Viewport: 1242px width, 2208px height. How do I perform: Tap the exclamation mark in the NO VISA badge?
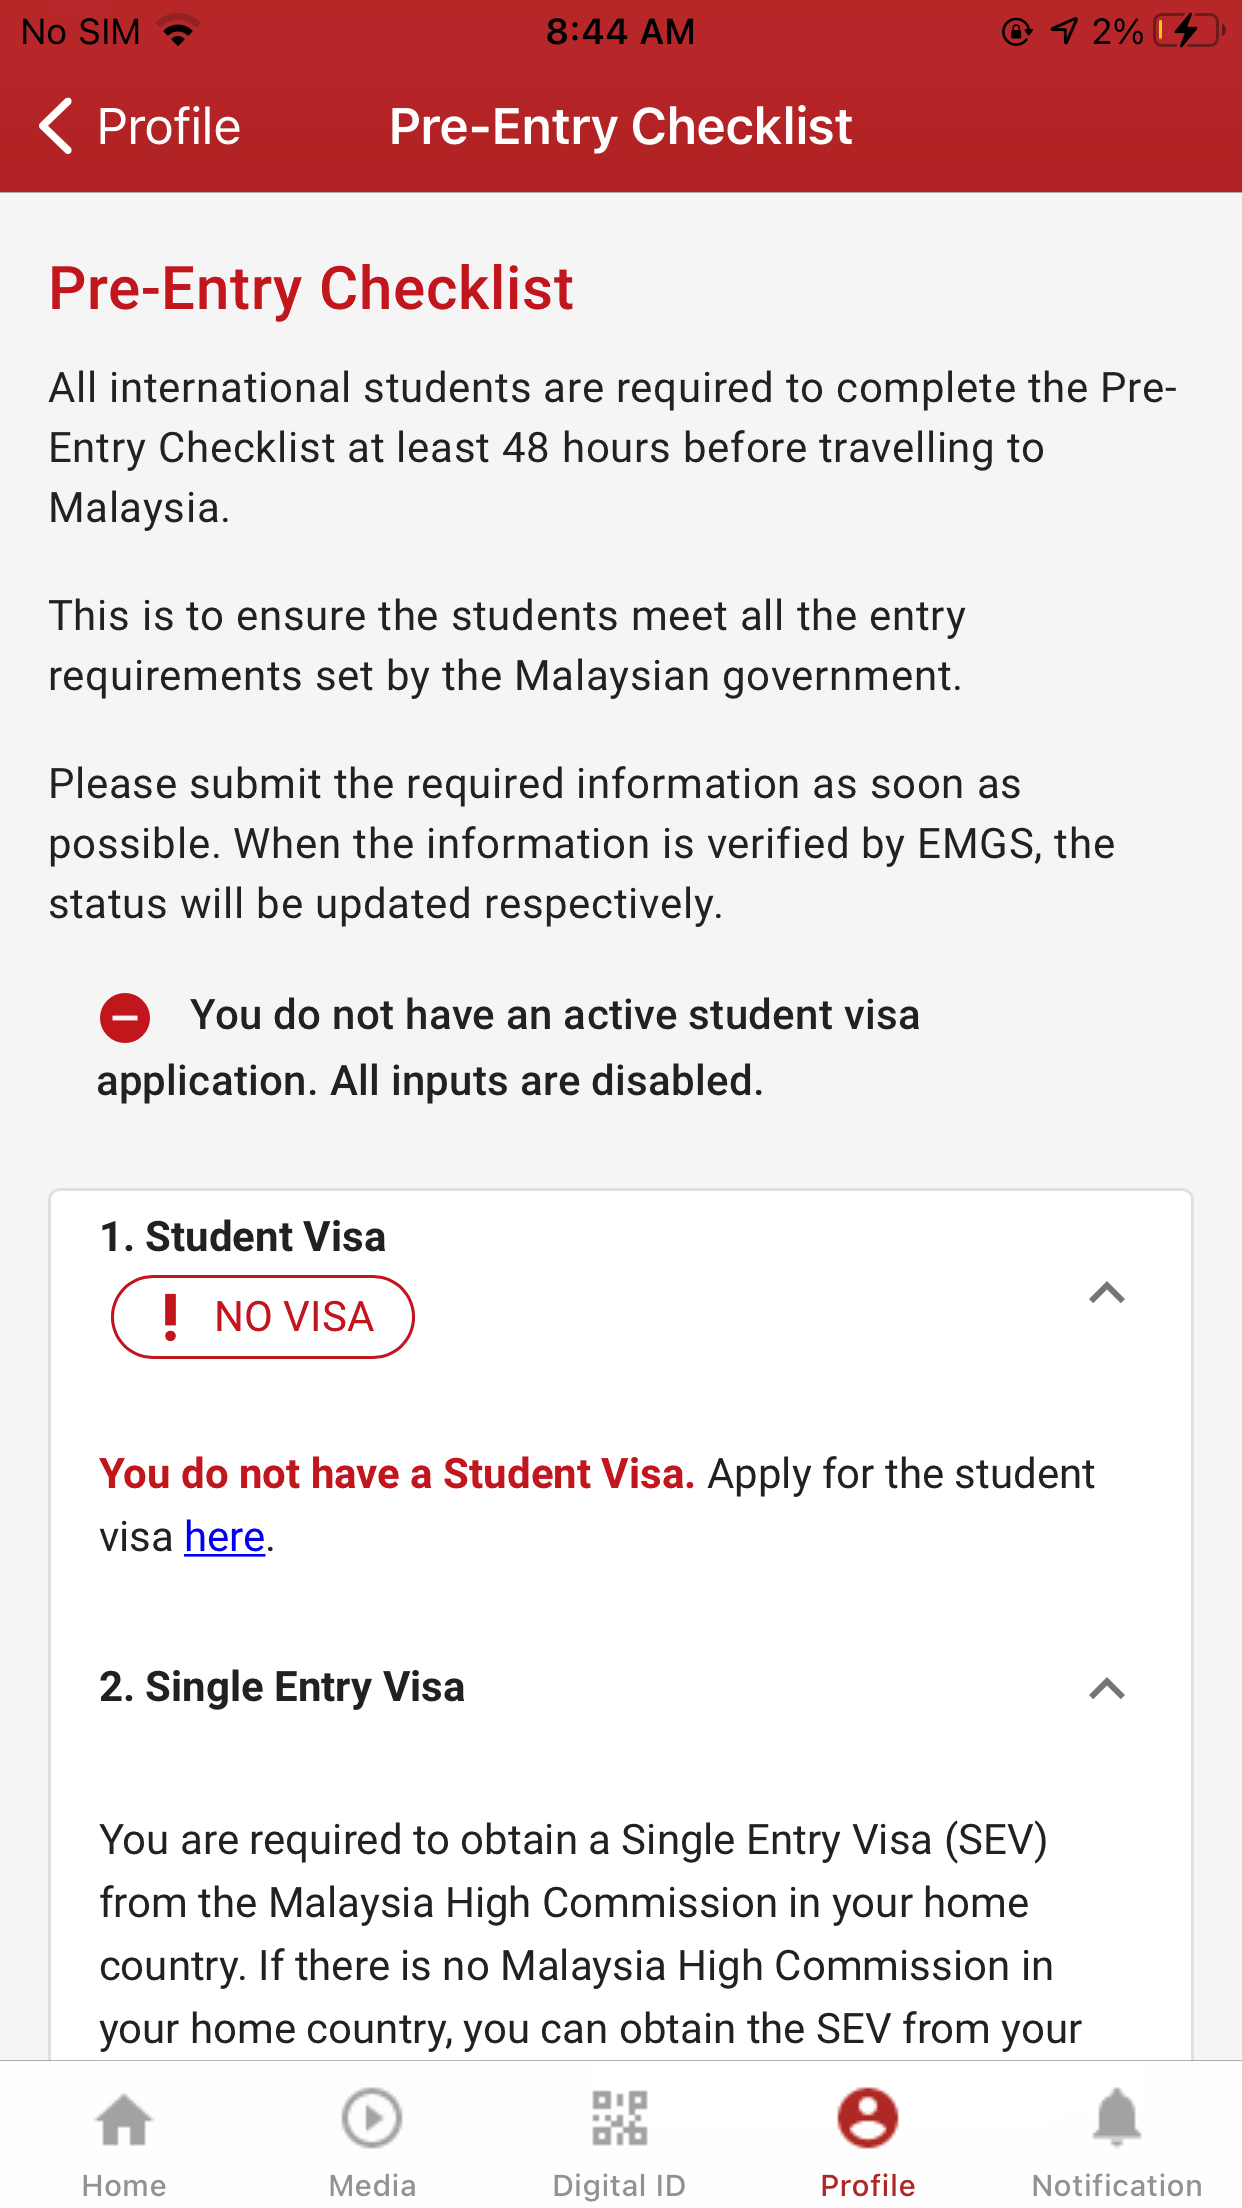171,1316
